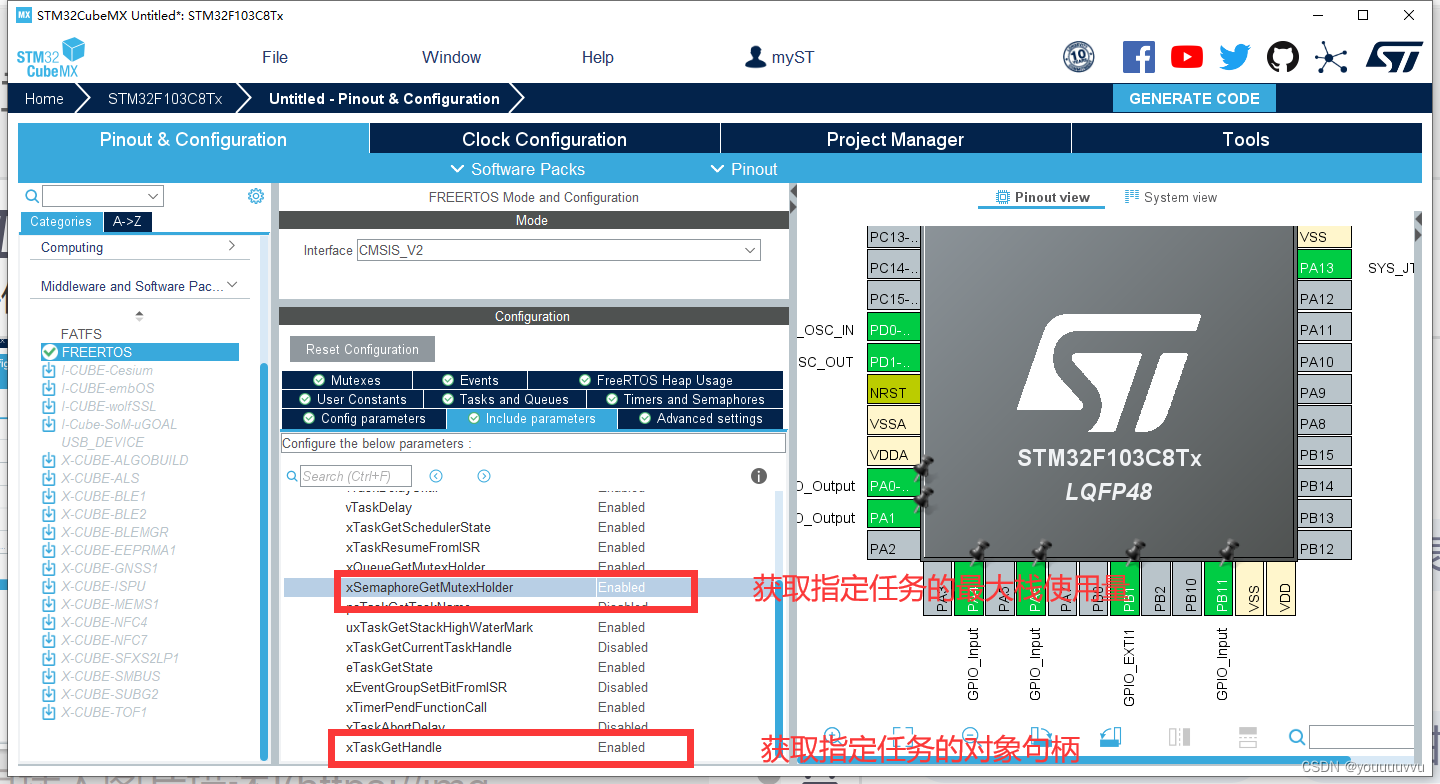Click the horizontal split layout icon

[1247, 737]
